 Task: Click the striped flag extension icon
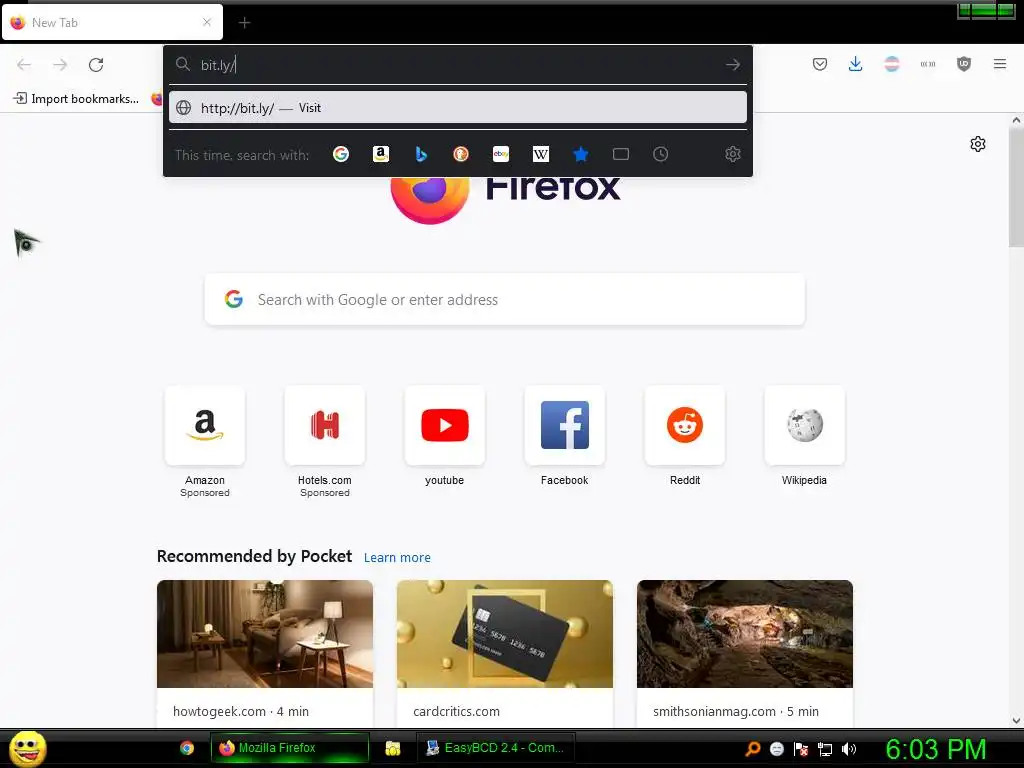pyautogui.click(x=891, y=64)
